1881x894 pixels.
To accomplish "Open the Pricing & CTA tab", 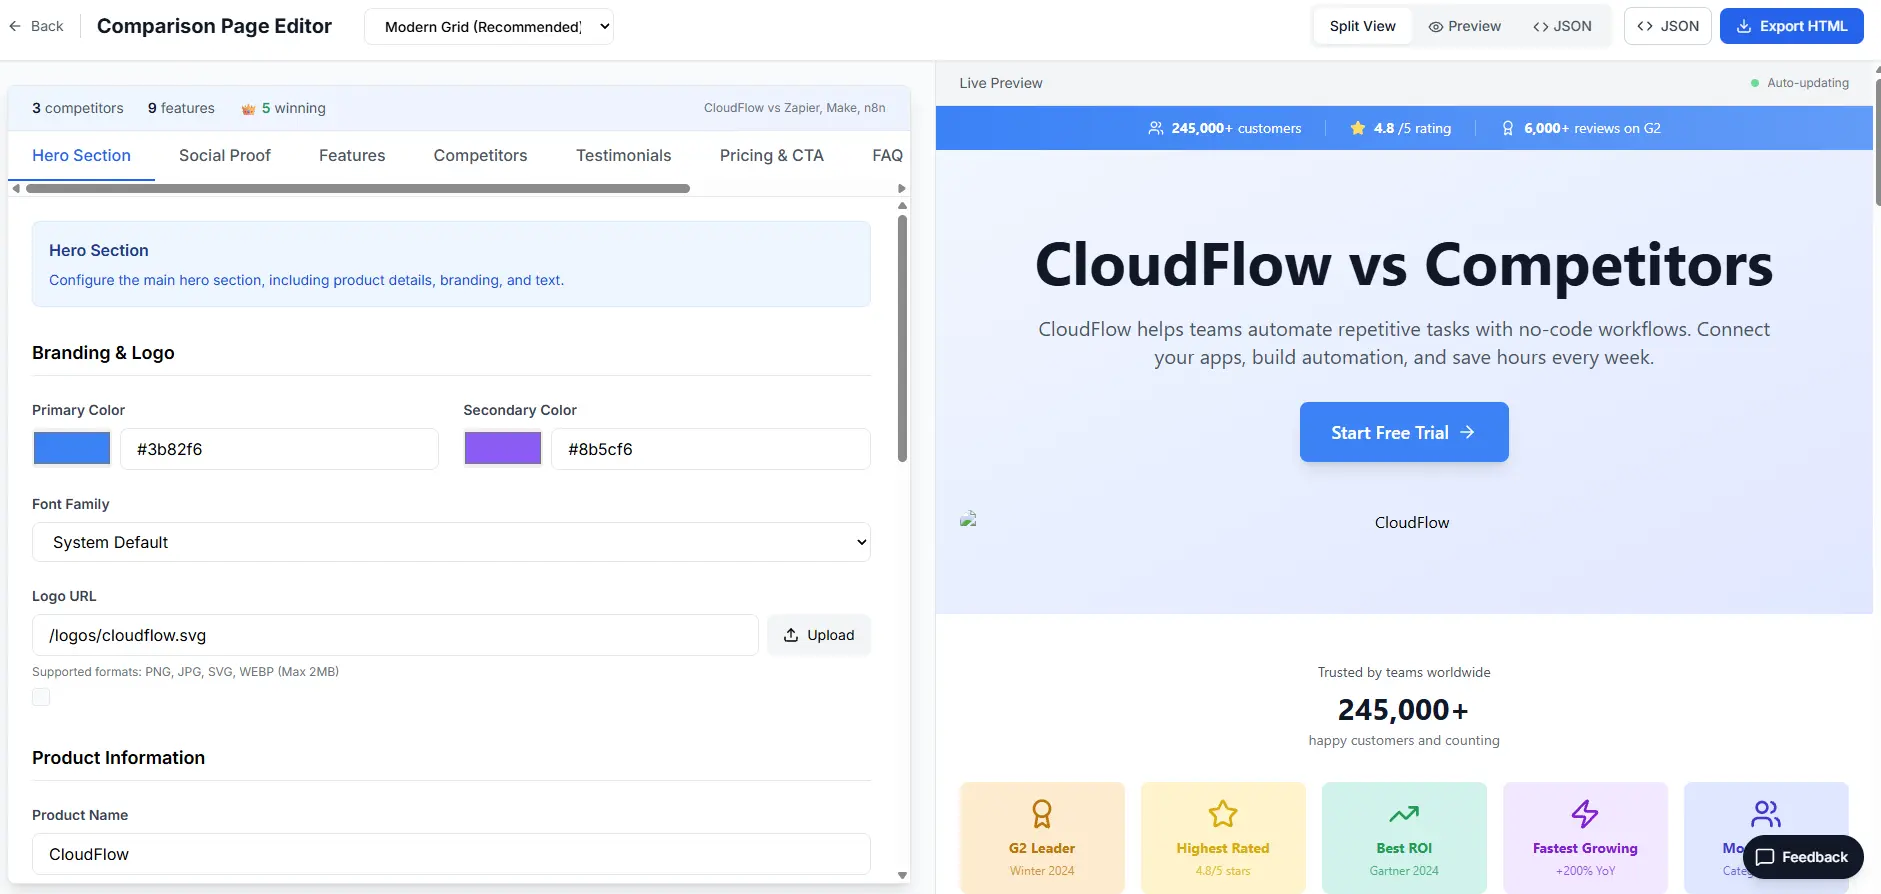I will 772,155.
